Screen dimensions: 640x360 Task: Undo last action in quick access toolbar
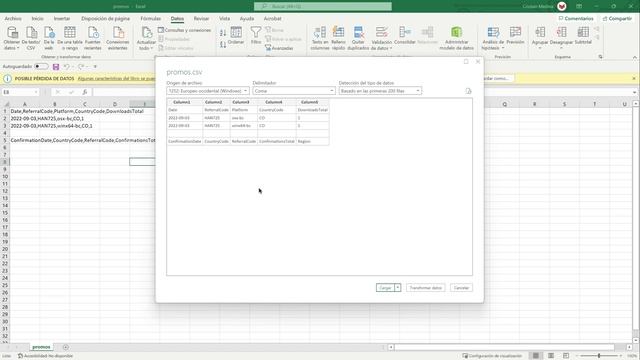(x=67, y=67)
